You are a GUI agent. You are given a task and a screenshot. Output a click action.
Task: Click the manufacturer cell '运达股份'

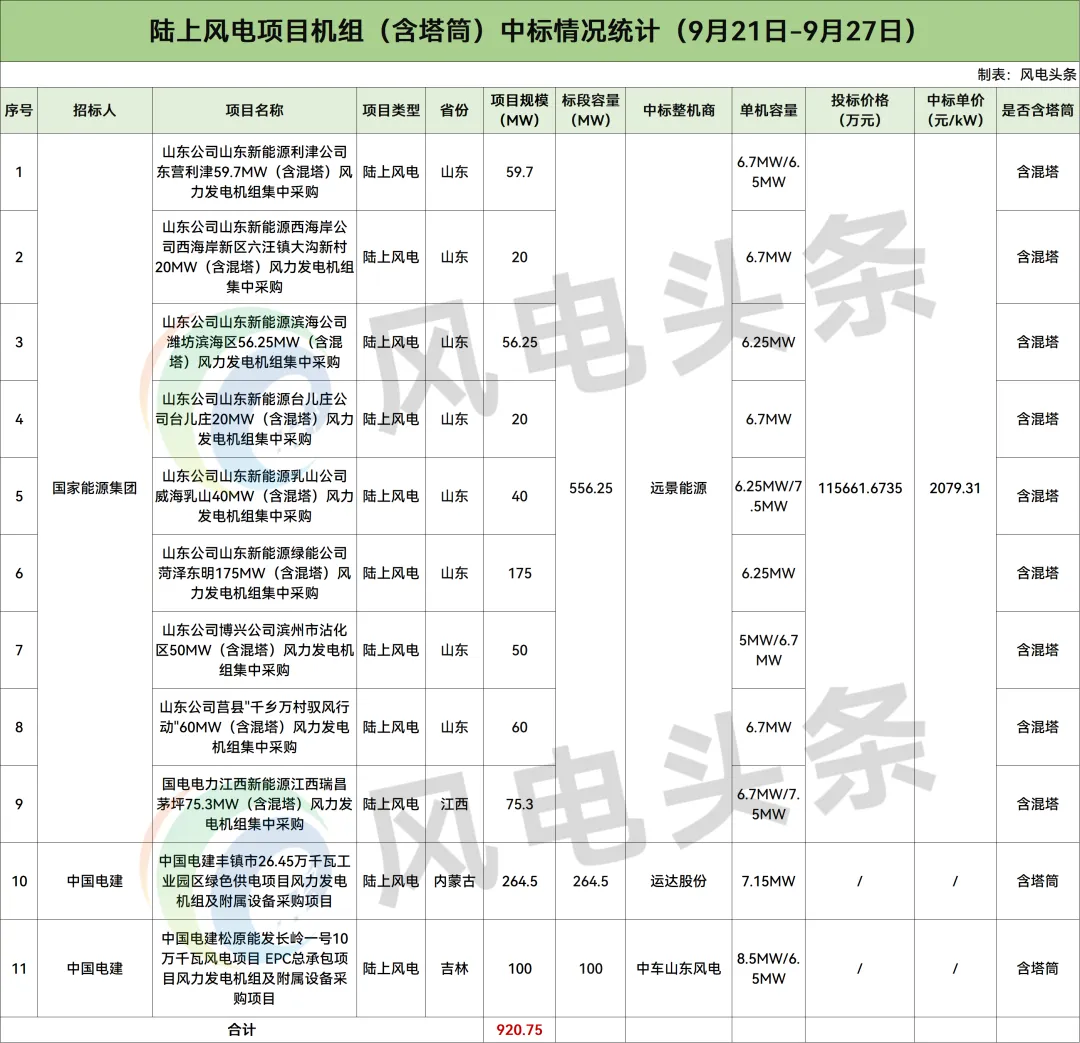coord(678,881)
